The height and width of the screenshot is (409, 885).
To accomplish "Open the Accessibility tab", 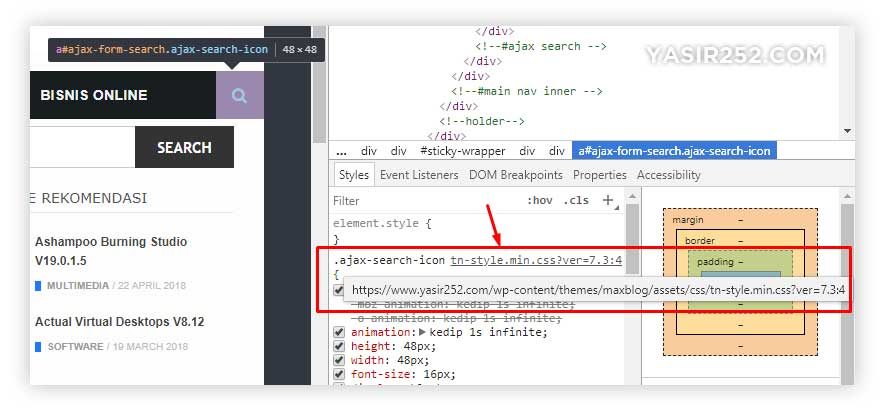I will pos(669,175).
